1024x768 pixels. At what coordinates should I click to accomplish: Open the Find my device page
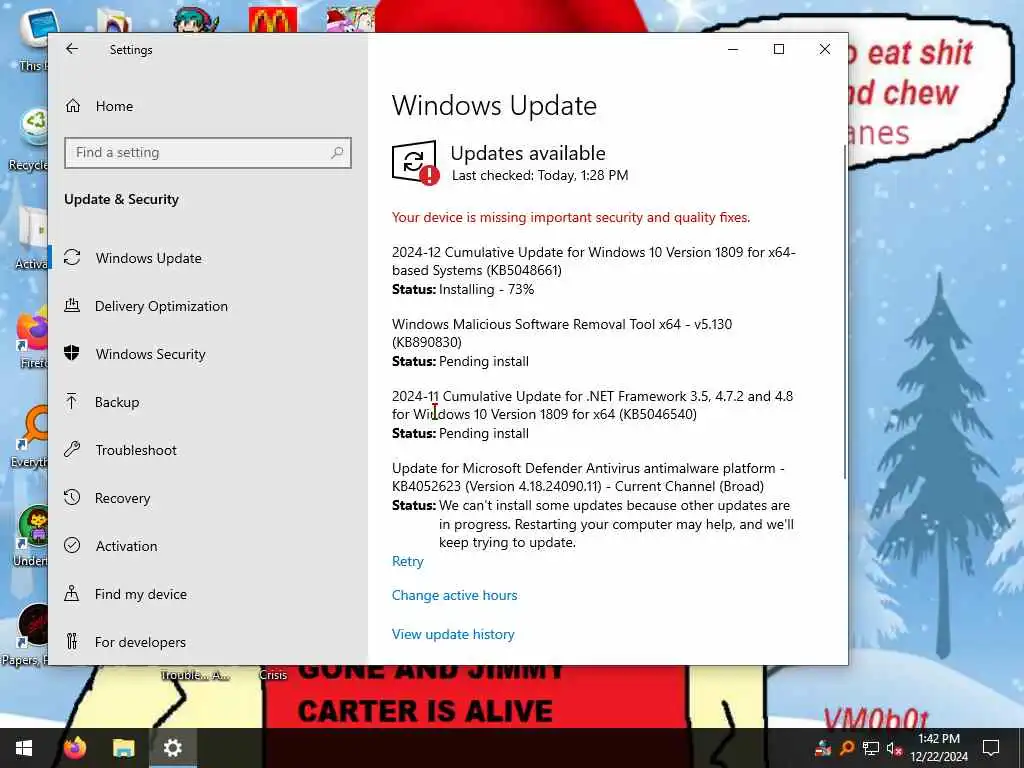click(140, 594)
